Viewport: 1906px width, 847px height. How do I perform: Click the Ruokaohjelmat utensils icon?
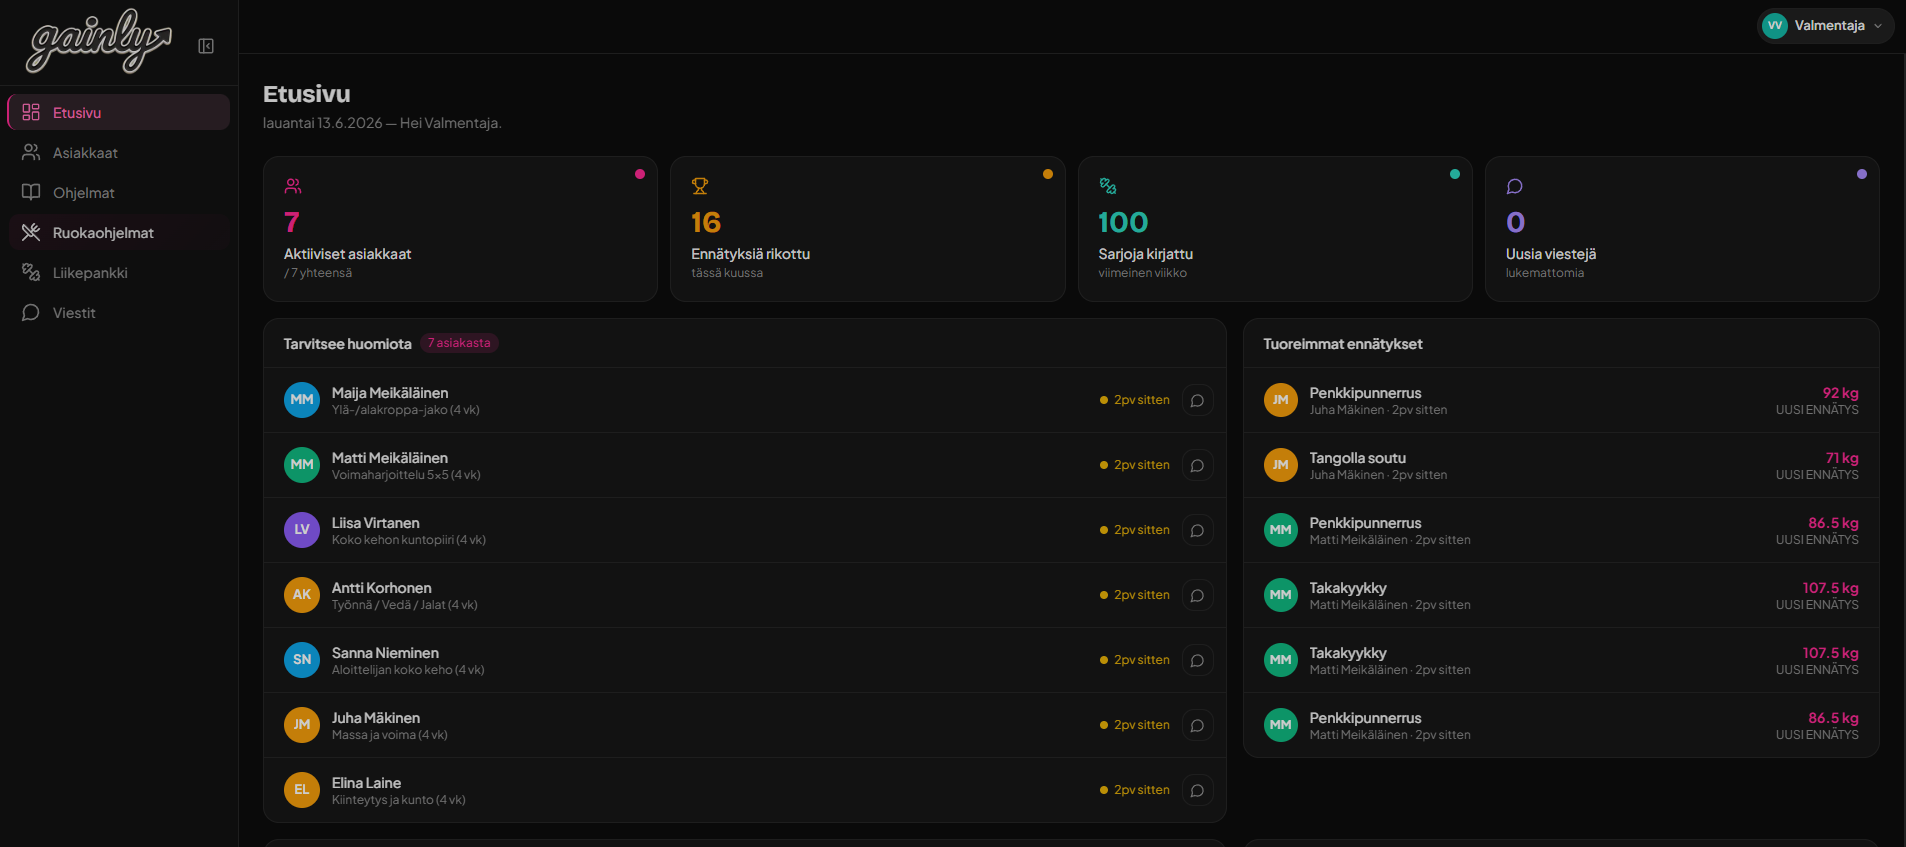click(x=31, y=232)
